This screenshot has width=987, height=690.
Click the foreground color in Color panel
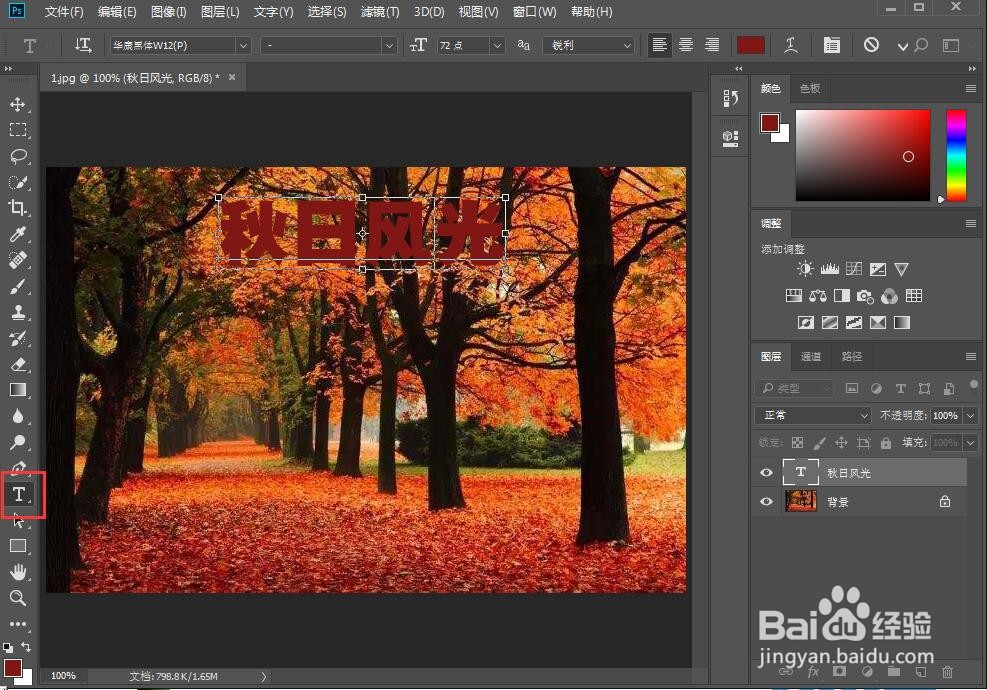click(769, 123)
